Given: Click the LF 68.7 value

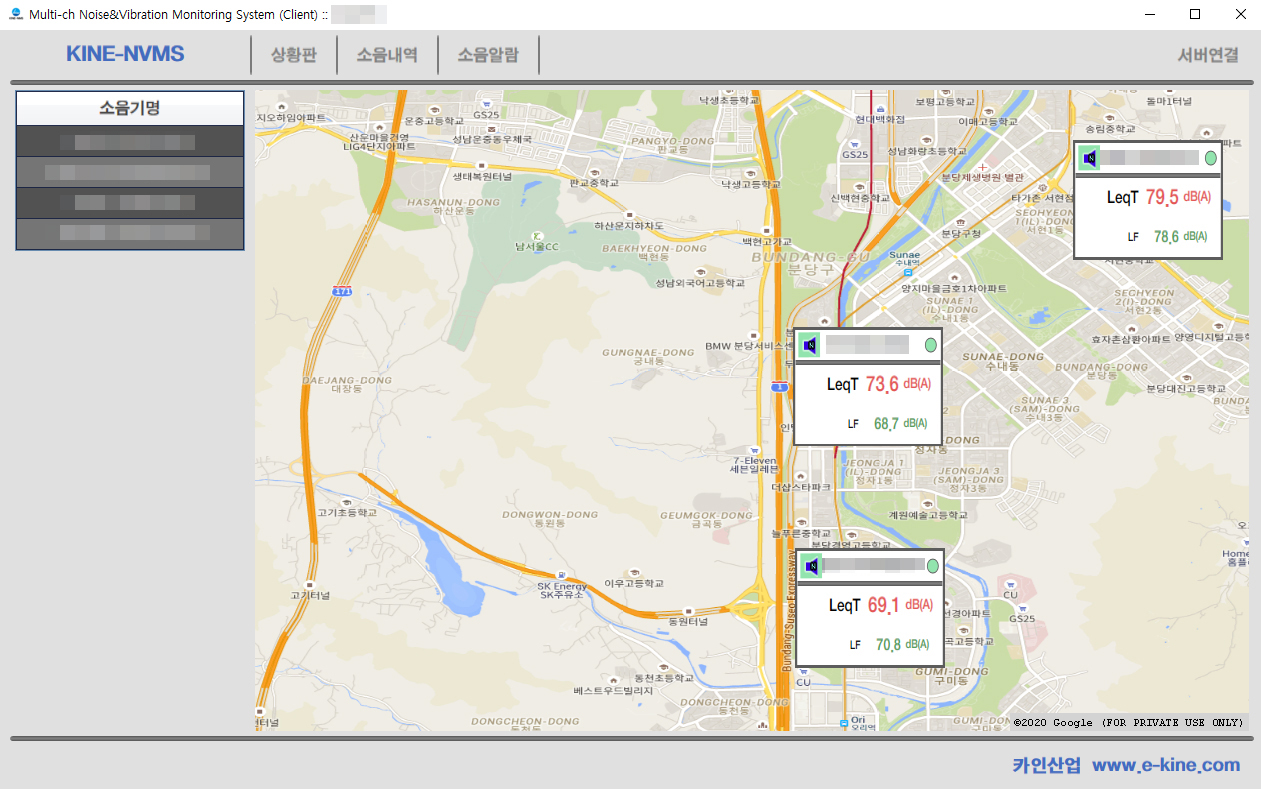Looking at the screenshot, I should pyautogui.click(x=887, y=424).
